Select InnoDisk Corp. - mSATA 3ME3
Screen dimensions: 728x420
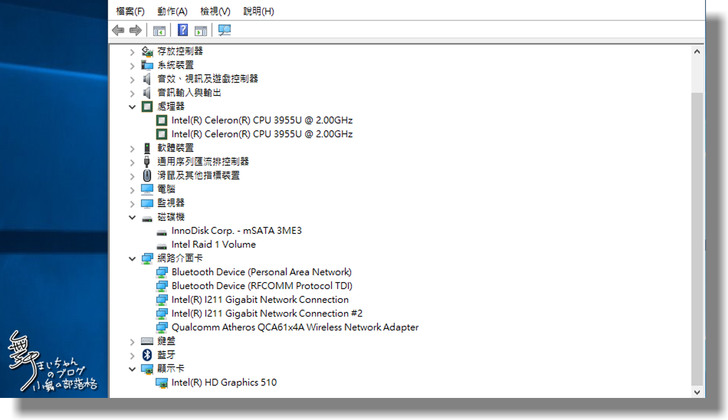pos(236,231)
